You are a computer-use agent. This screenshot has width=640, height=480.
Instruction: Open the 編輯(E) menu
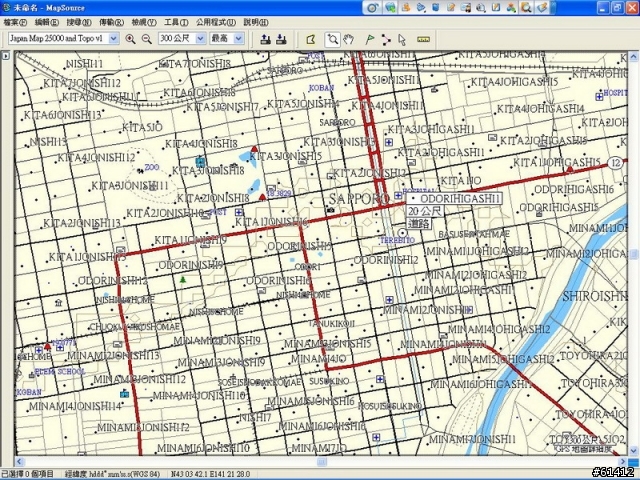tap(47, 22)
